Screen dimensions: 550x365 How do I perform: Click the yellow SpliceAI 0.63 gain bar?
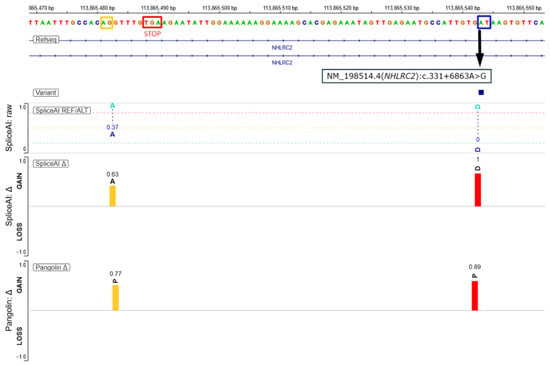112,196
